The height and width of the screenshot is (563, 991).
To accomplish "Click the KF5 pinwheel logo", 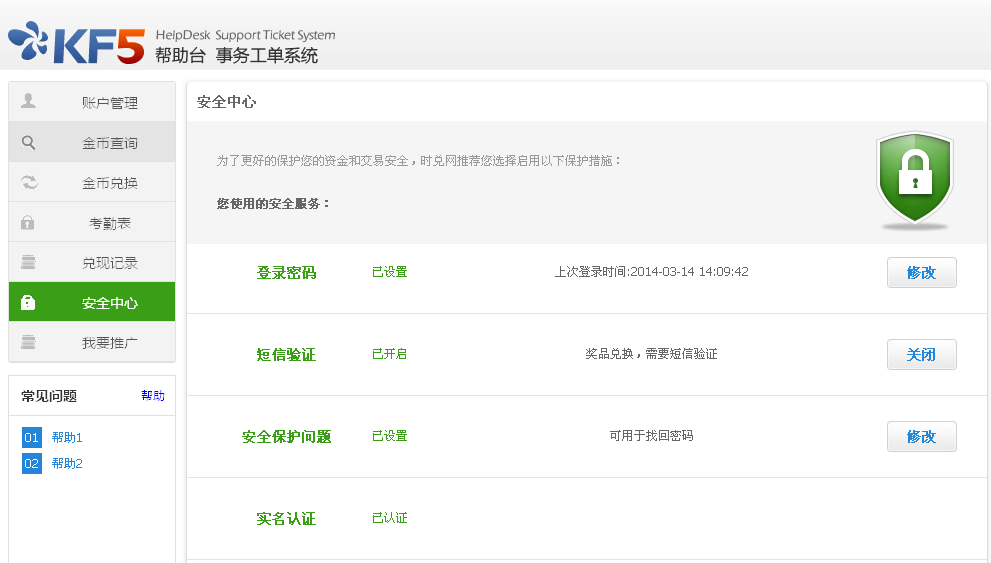I will coord(28,41).
